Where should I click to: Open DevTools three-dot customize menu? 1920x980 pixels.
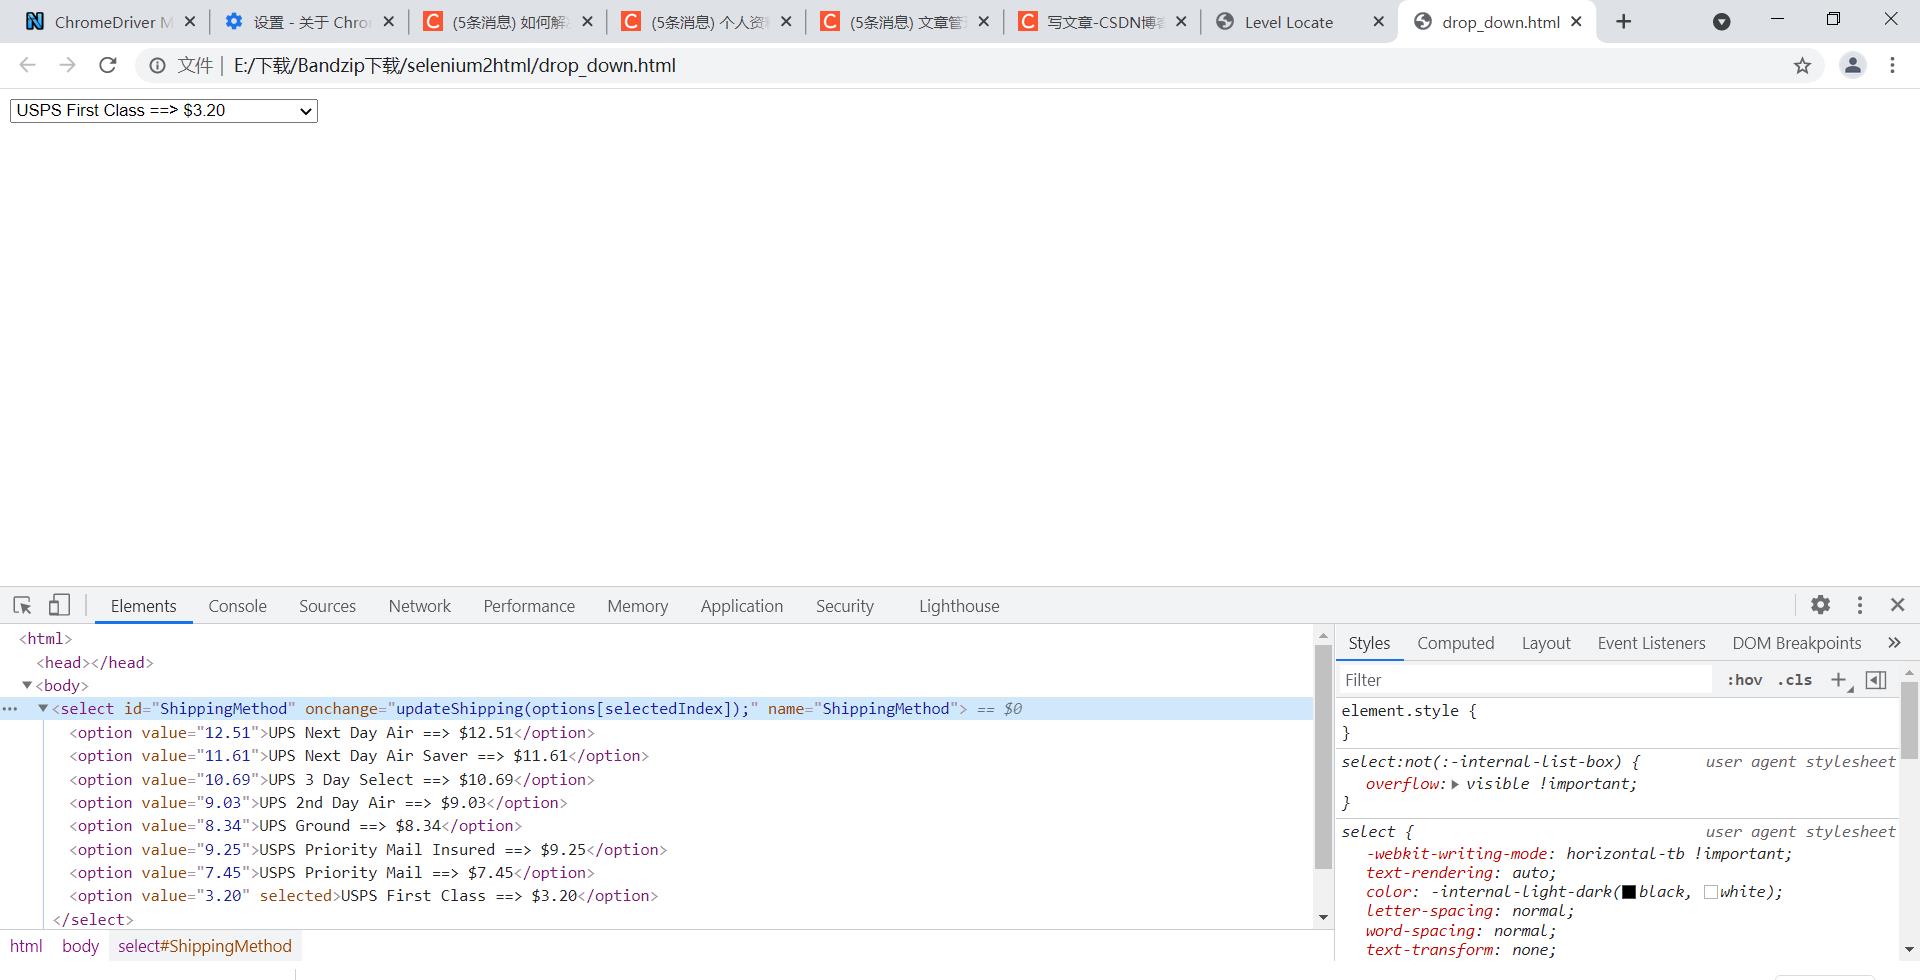click(x=1859, y=605)
